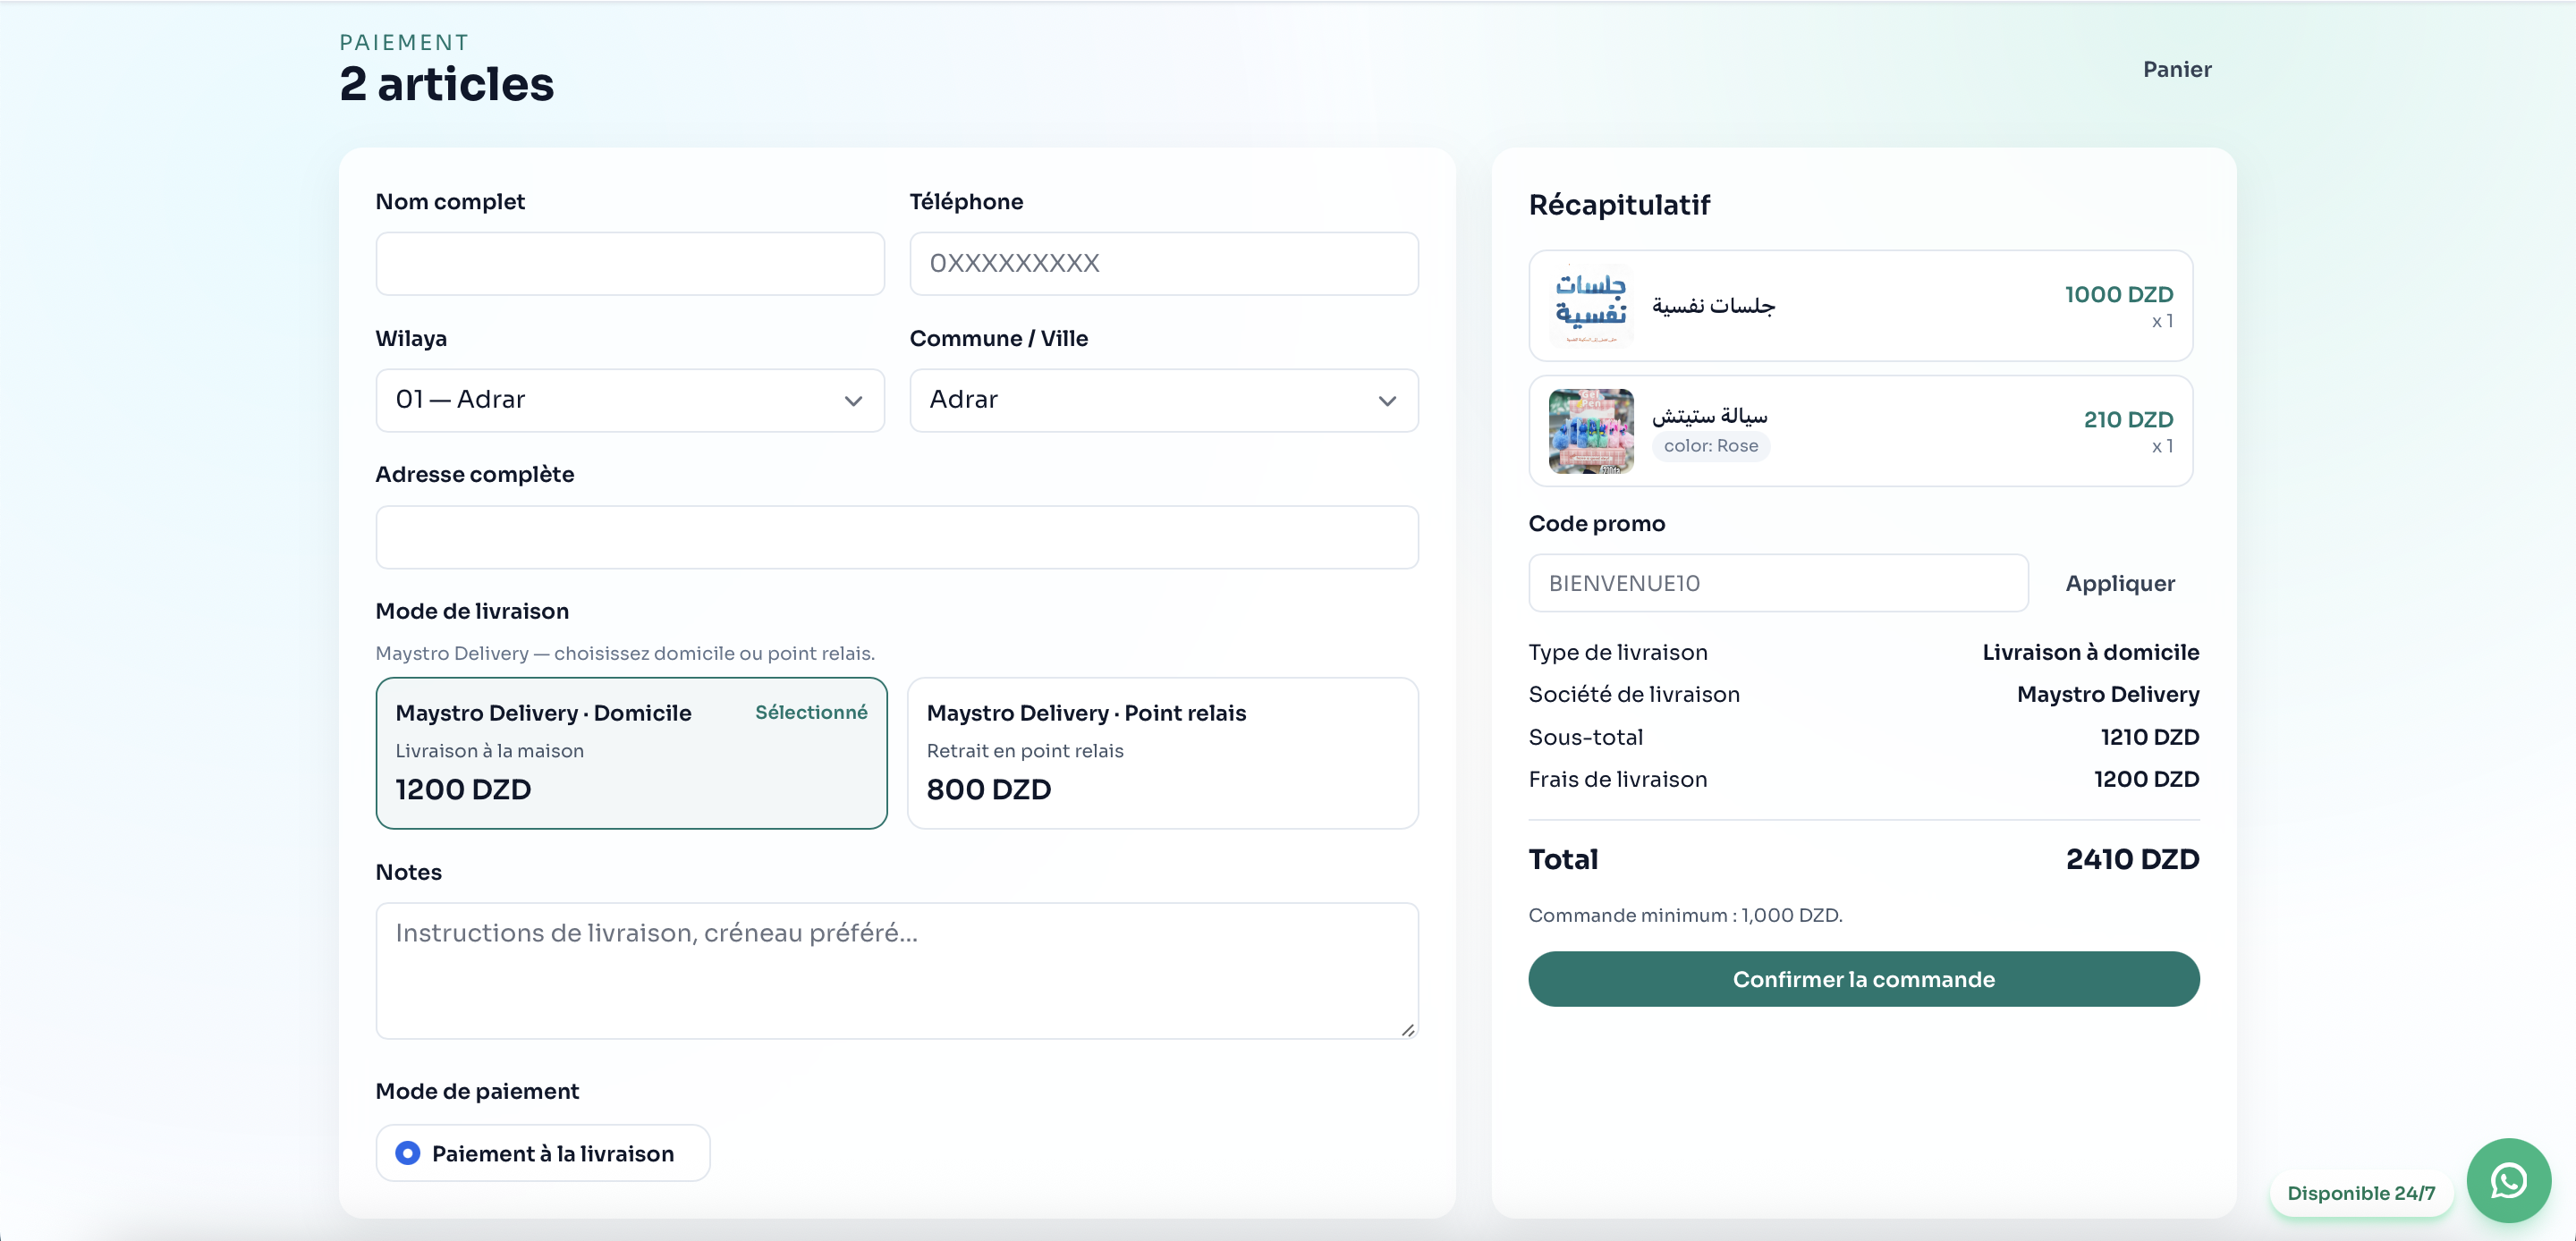This screenshot has height=1241, width=2576.
Task: Click the color Rose attribute label
Action: [1712, 446]
